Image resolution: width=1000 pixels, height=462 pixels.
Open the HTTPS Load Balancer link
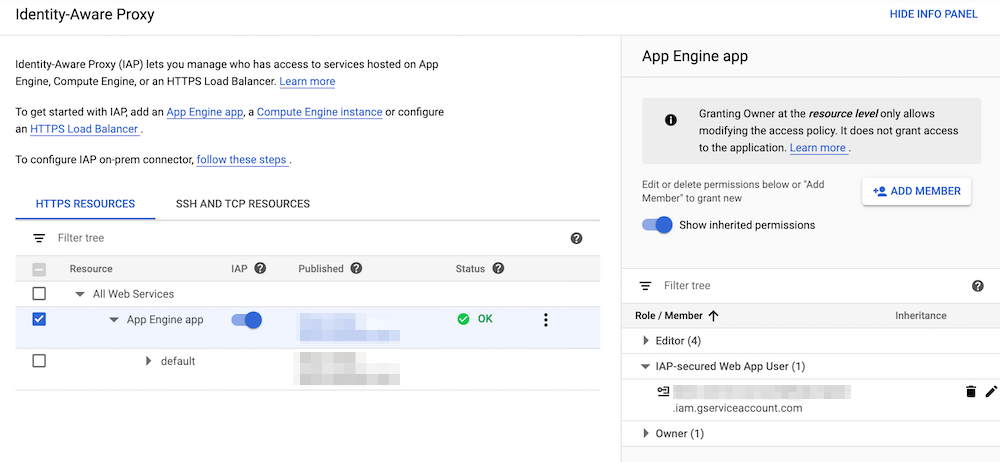coord(84,129)
